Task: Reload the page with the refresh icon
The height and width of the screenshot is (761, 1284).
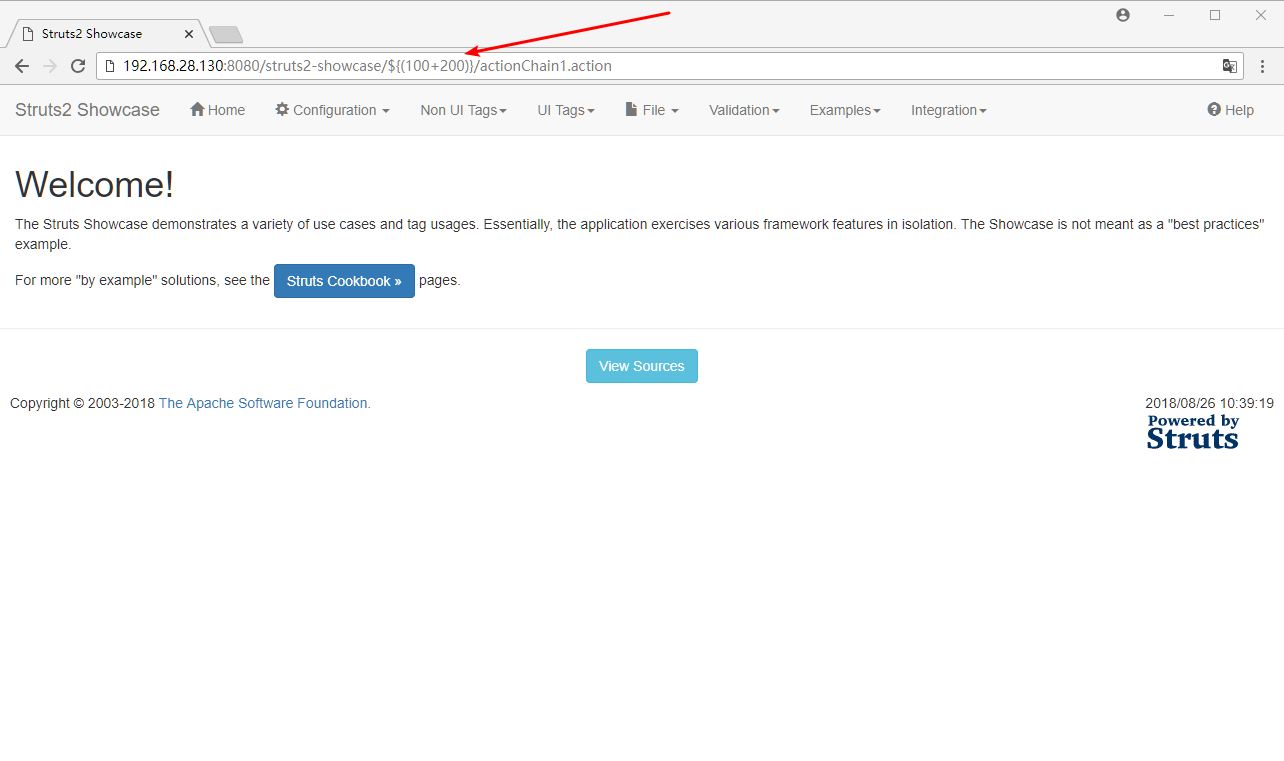Action: tap(77, 66)
